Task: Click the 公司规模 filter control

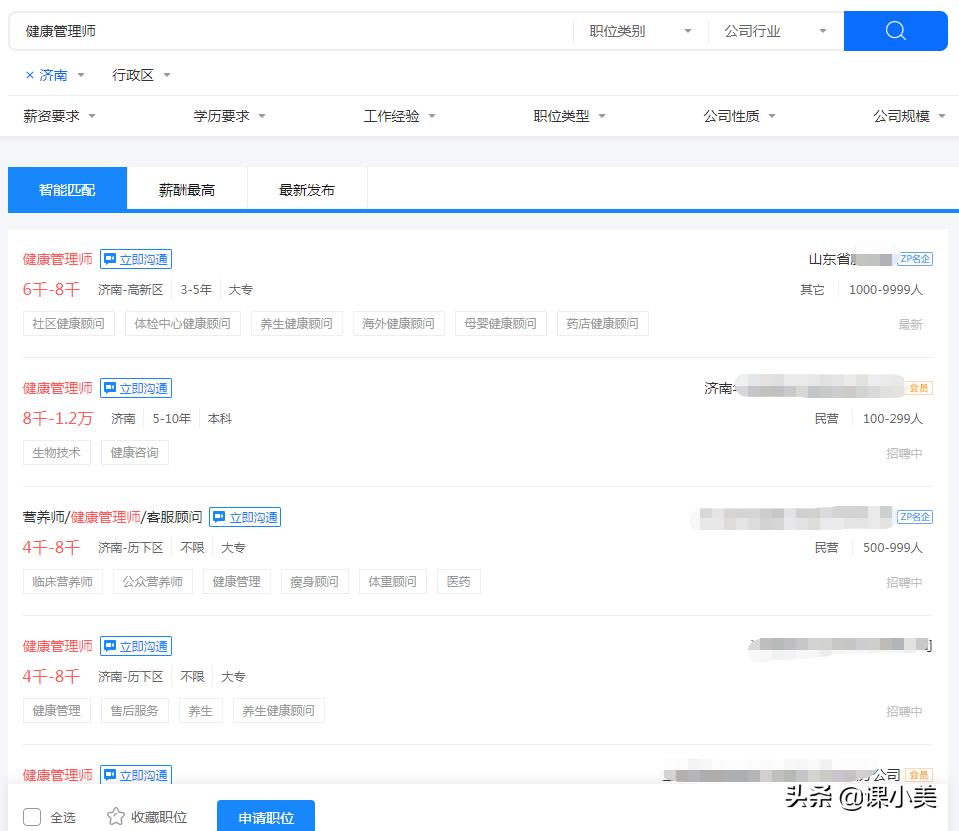Action: point(905,115)
